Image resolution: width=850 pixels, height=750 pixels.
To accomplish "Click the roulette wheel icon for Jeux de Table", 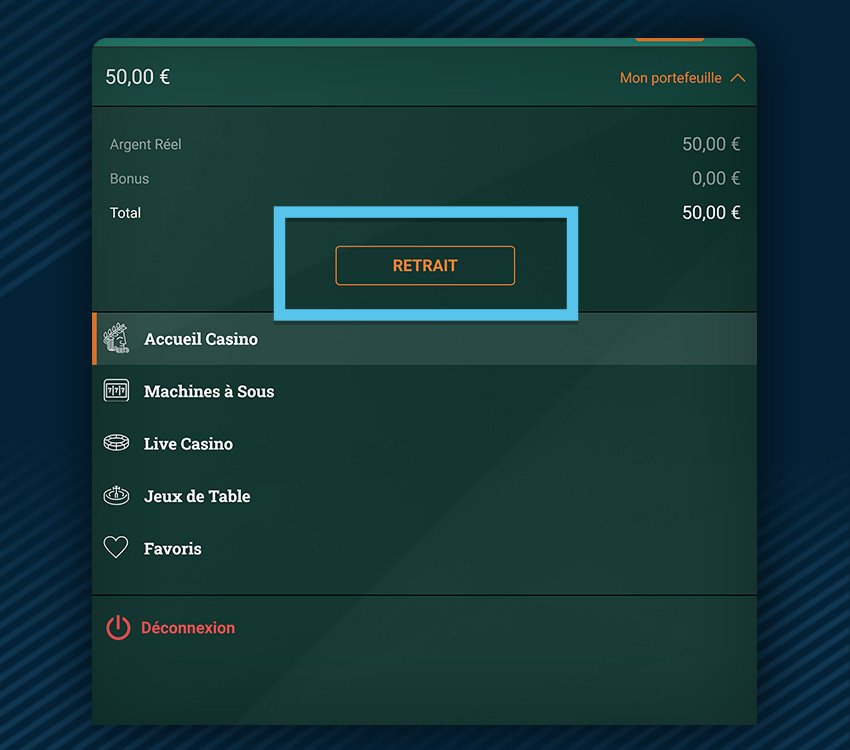I will click(117, 496).
